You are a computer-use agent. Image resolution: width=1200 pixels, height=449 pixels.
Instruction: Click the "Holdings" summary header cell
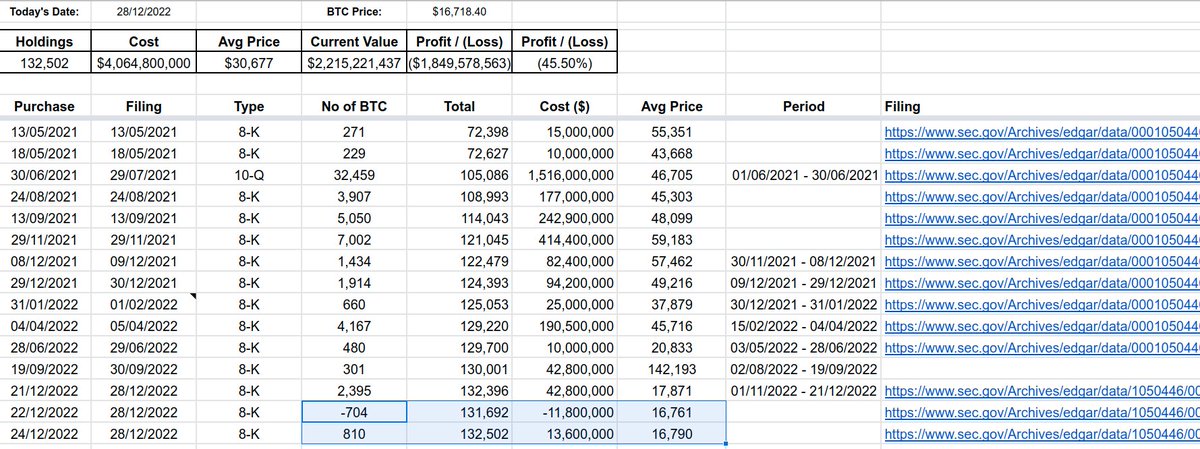coord(46,41)
